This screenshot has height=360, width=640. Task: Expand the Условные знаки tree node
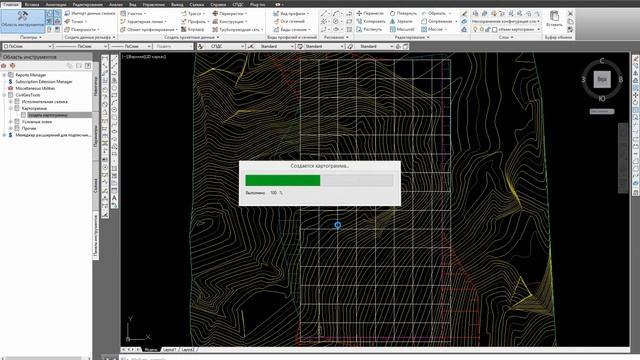pos(11,122)
